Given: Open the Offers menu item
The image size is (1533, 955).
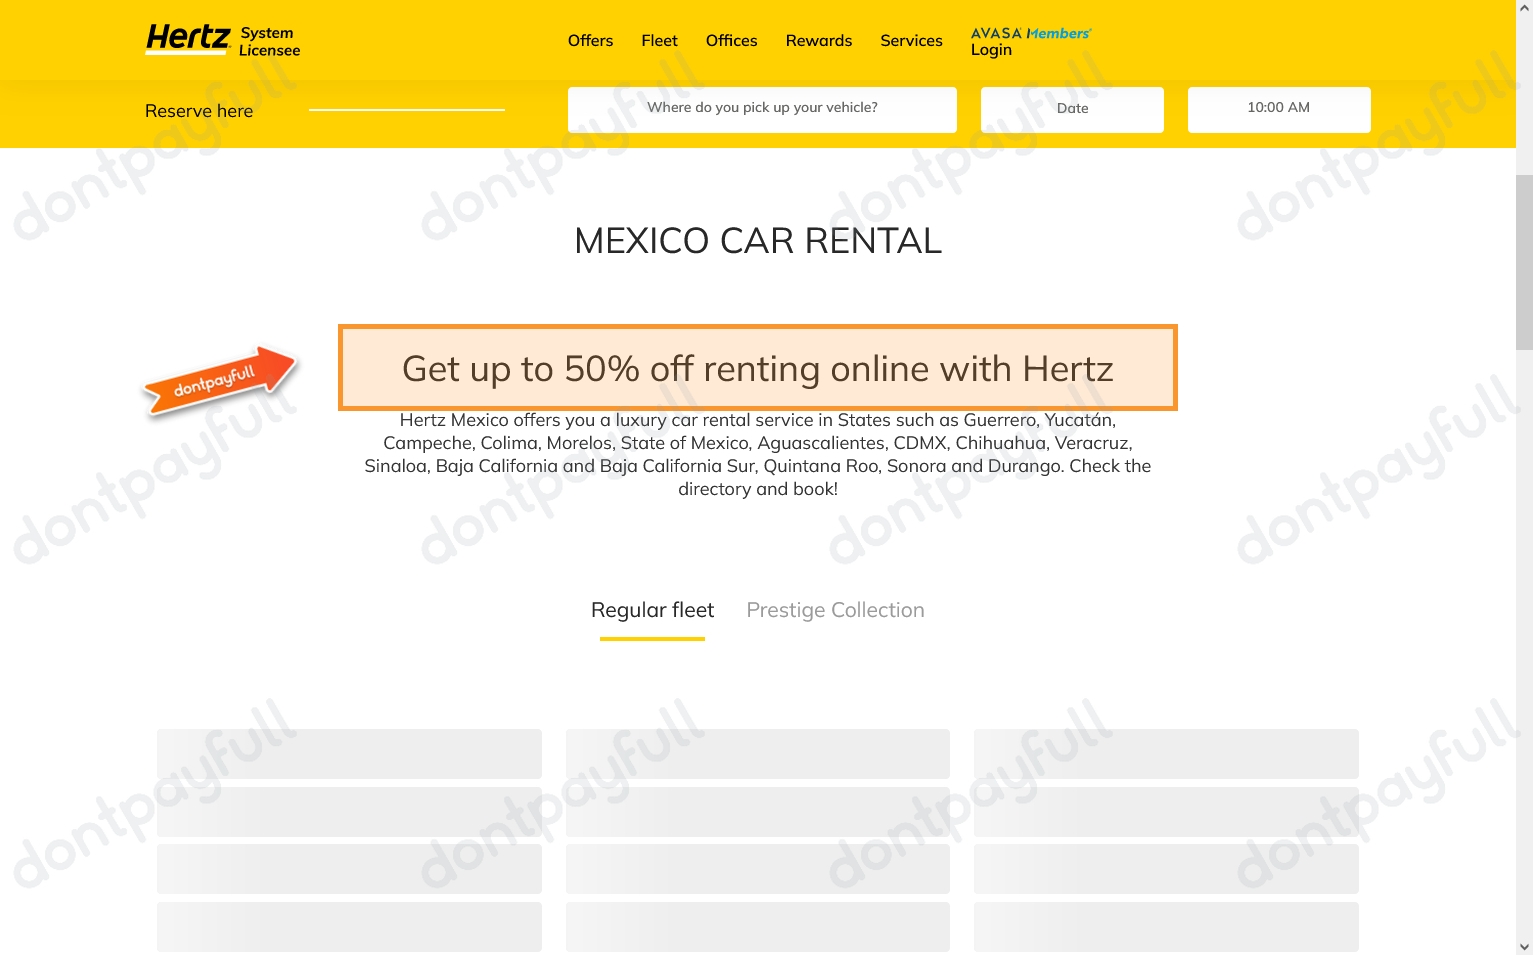Looking at the screenshot, I should [590, 41].
